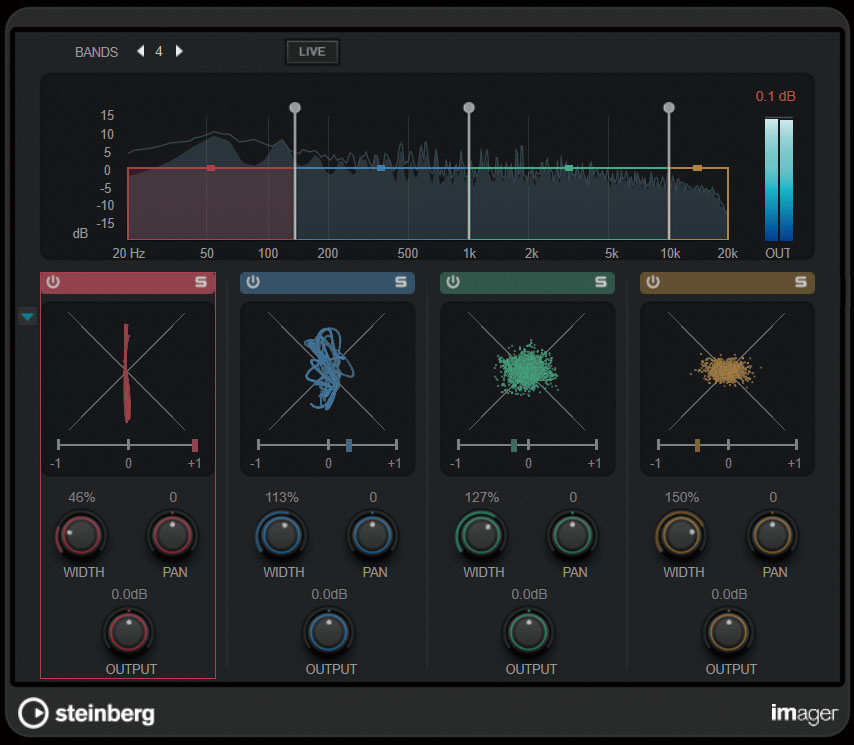Decrease the number of bands with left arrow
This screenshot has width=854, height=745.
click(x=141, y=51)
